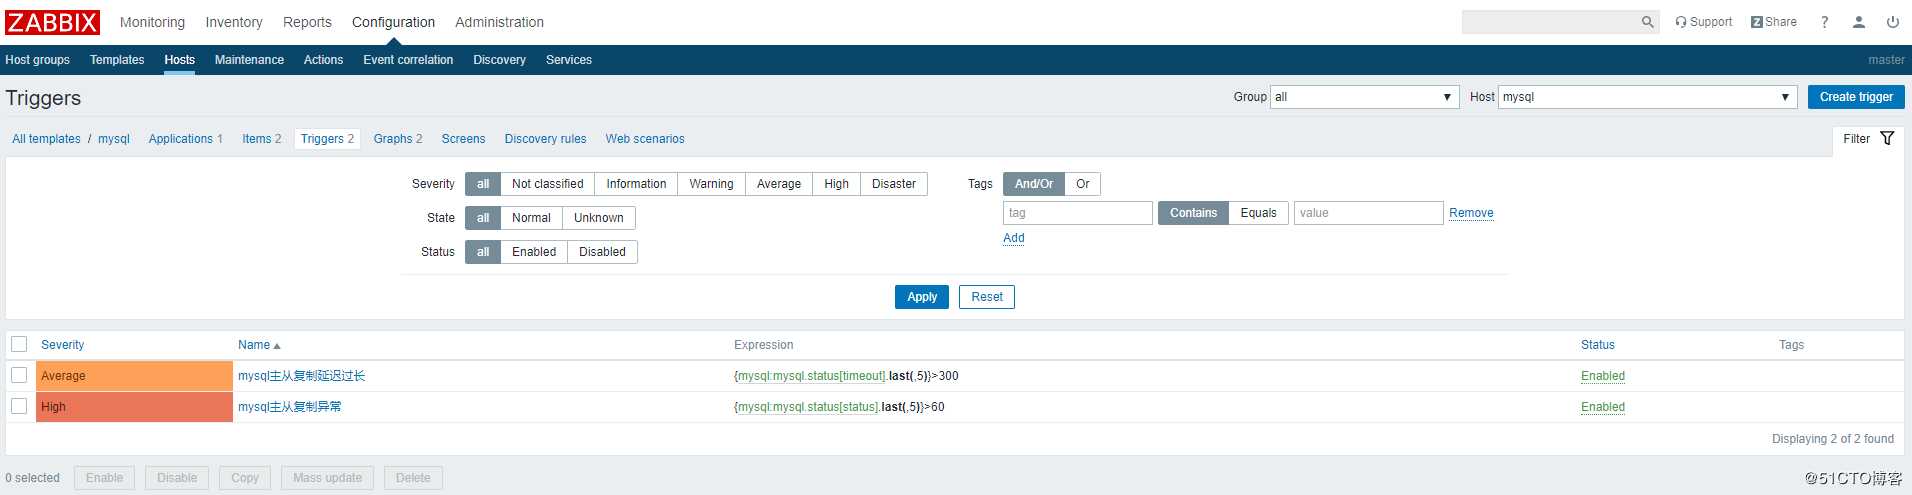The width and height of the screenshot is (1912, 495).
Task: Select 'High' severity filter
Action: pos(837,184)
